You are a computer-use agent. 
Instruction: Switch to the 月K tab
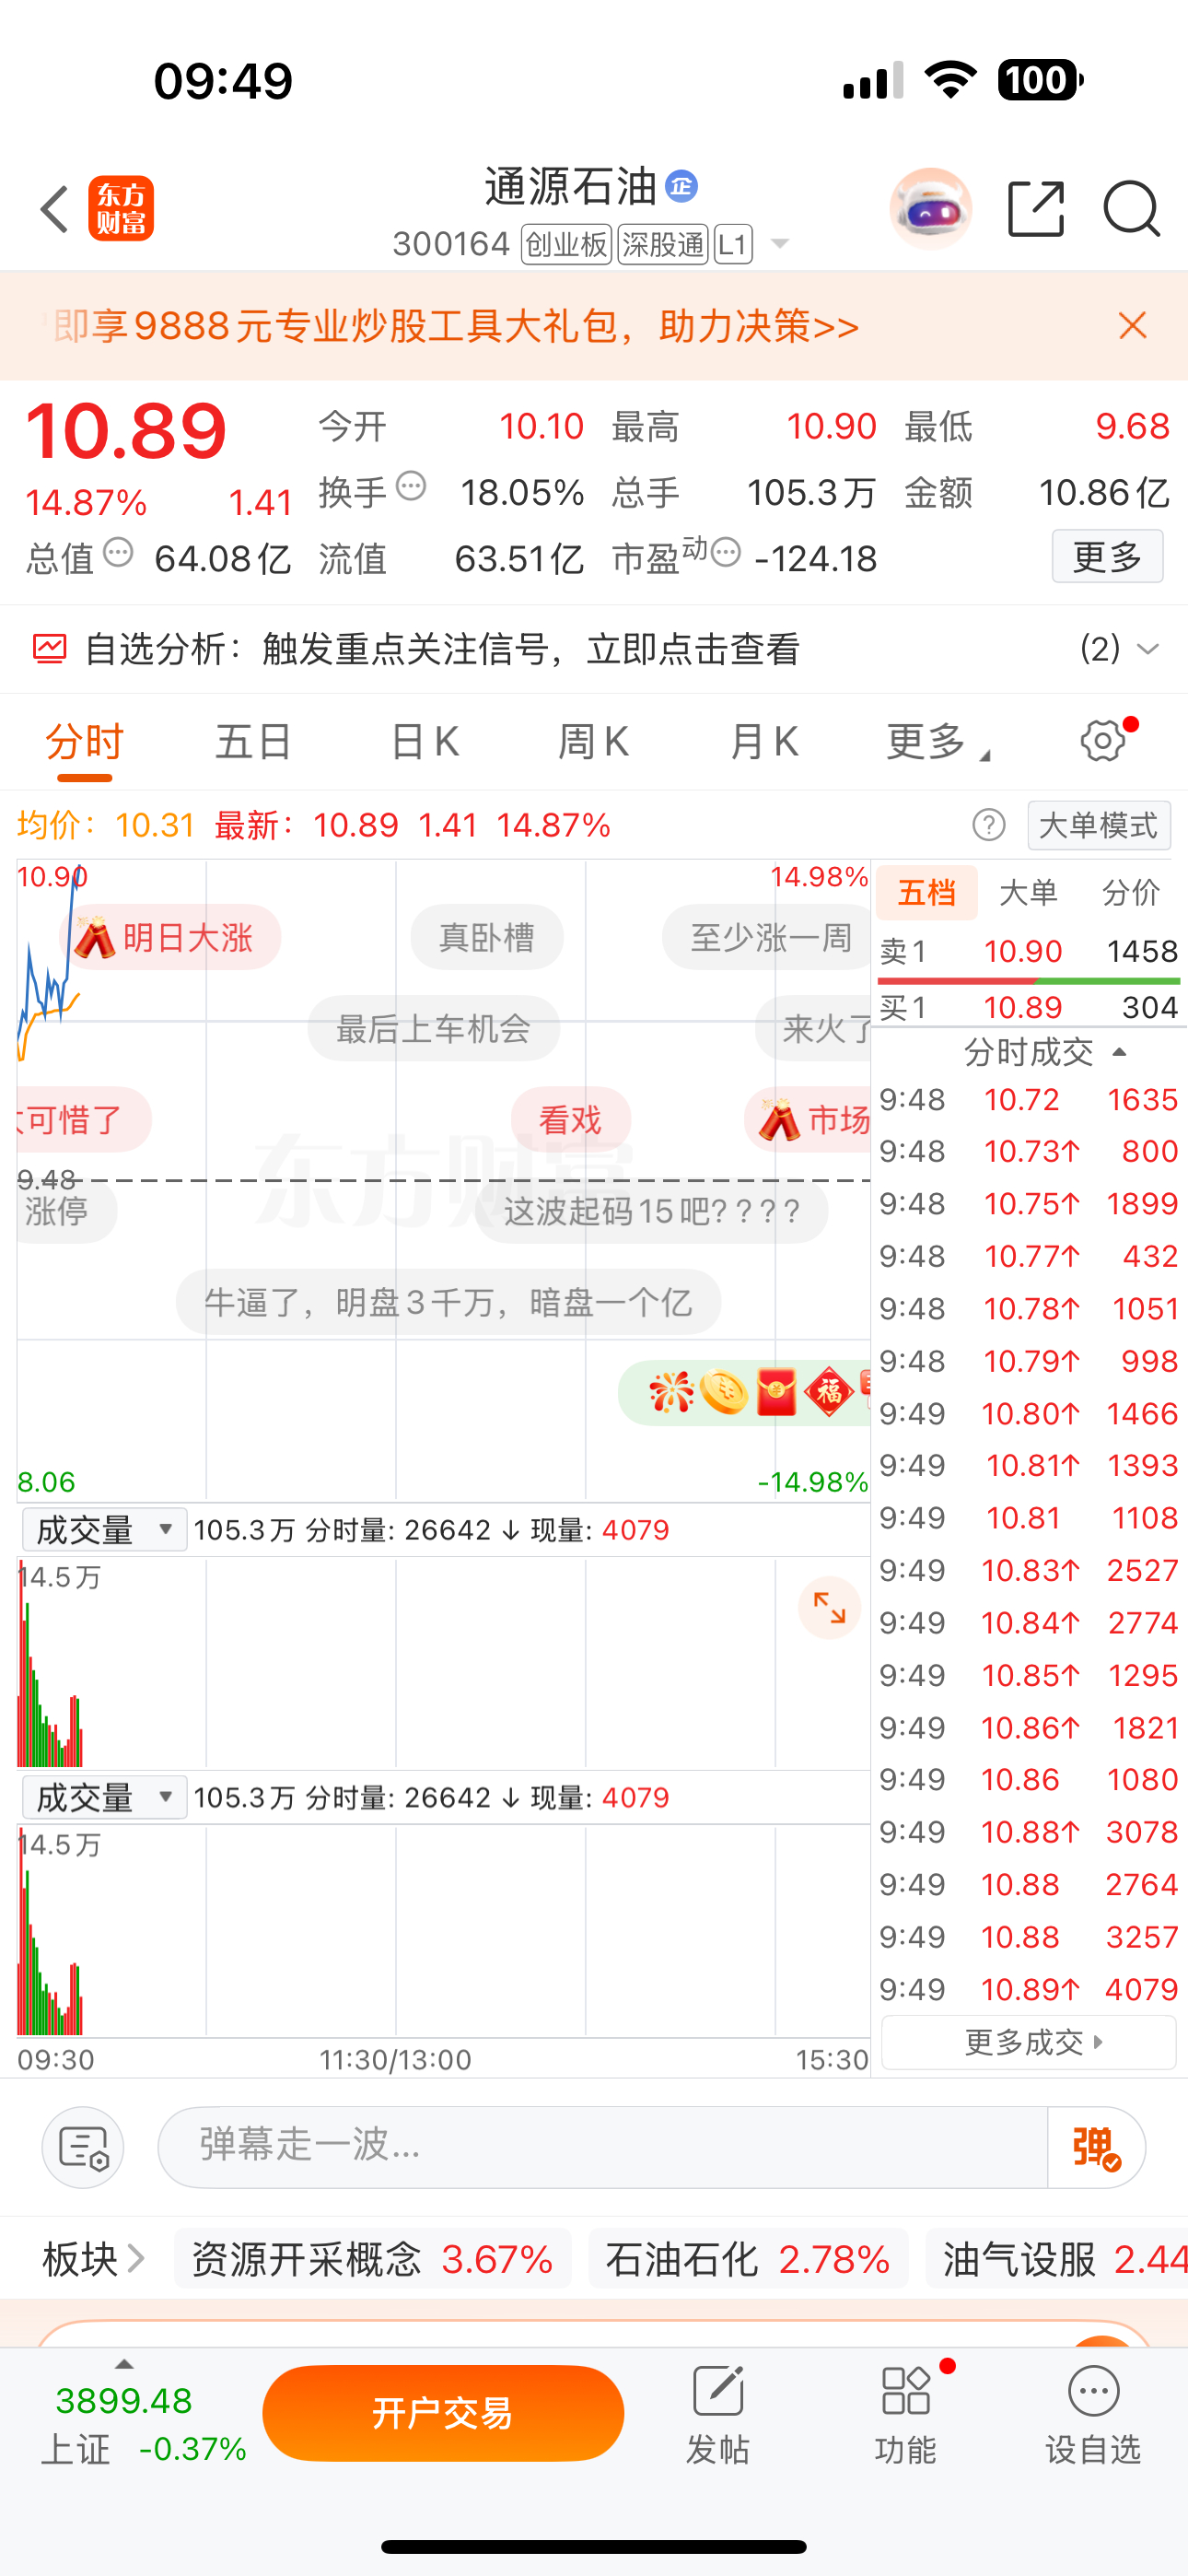(764, 742)
